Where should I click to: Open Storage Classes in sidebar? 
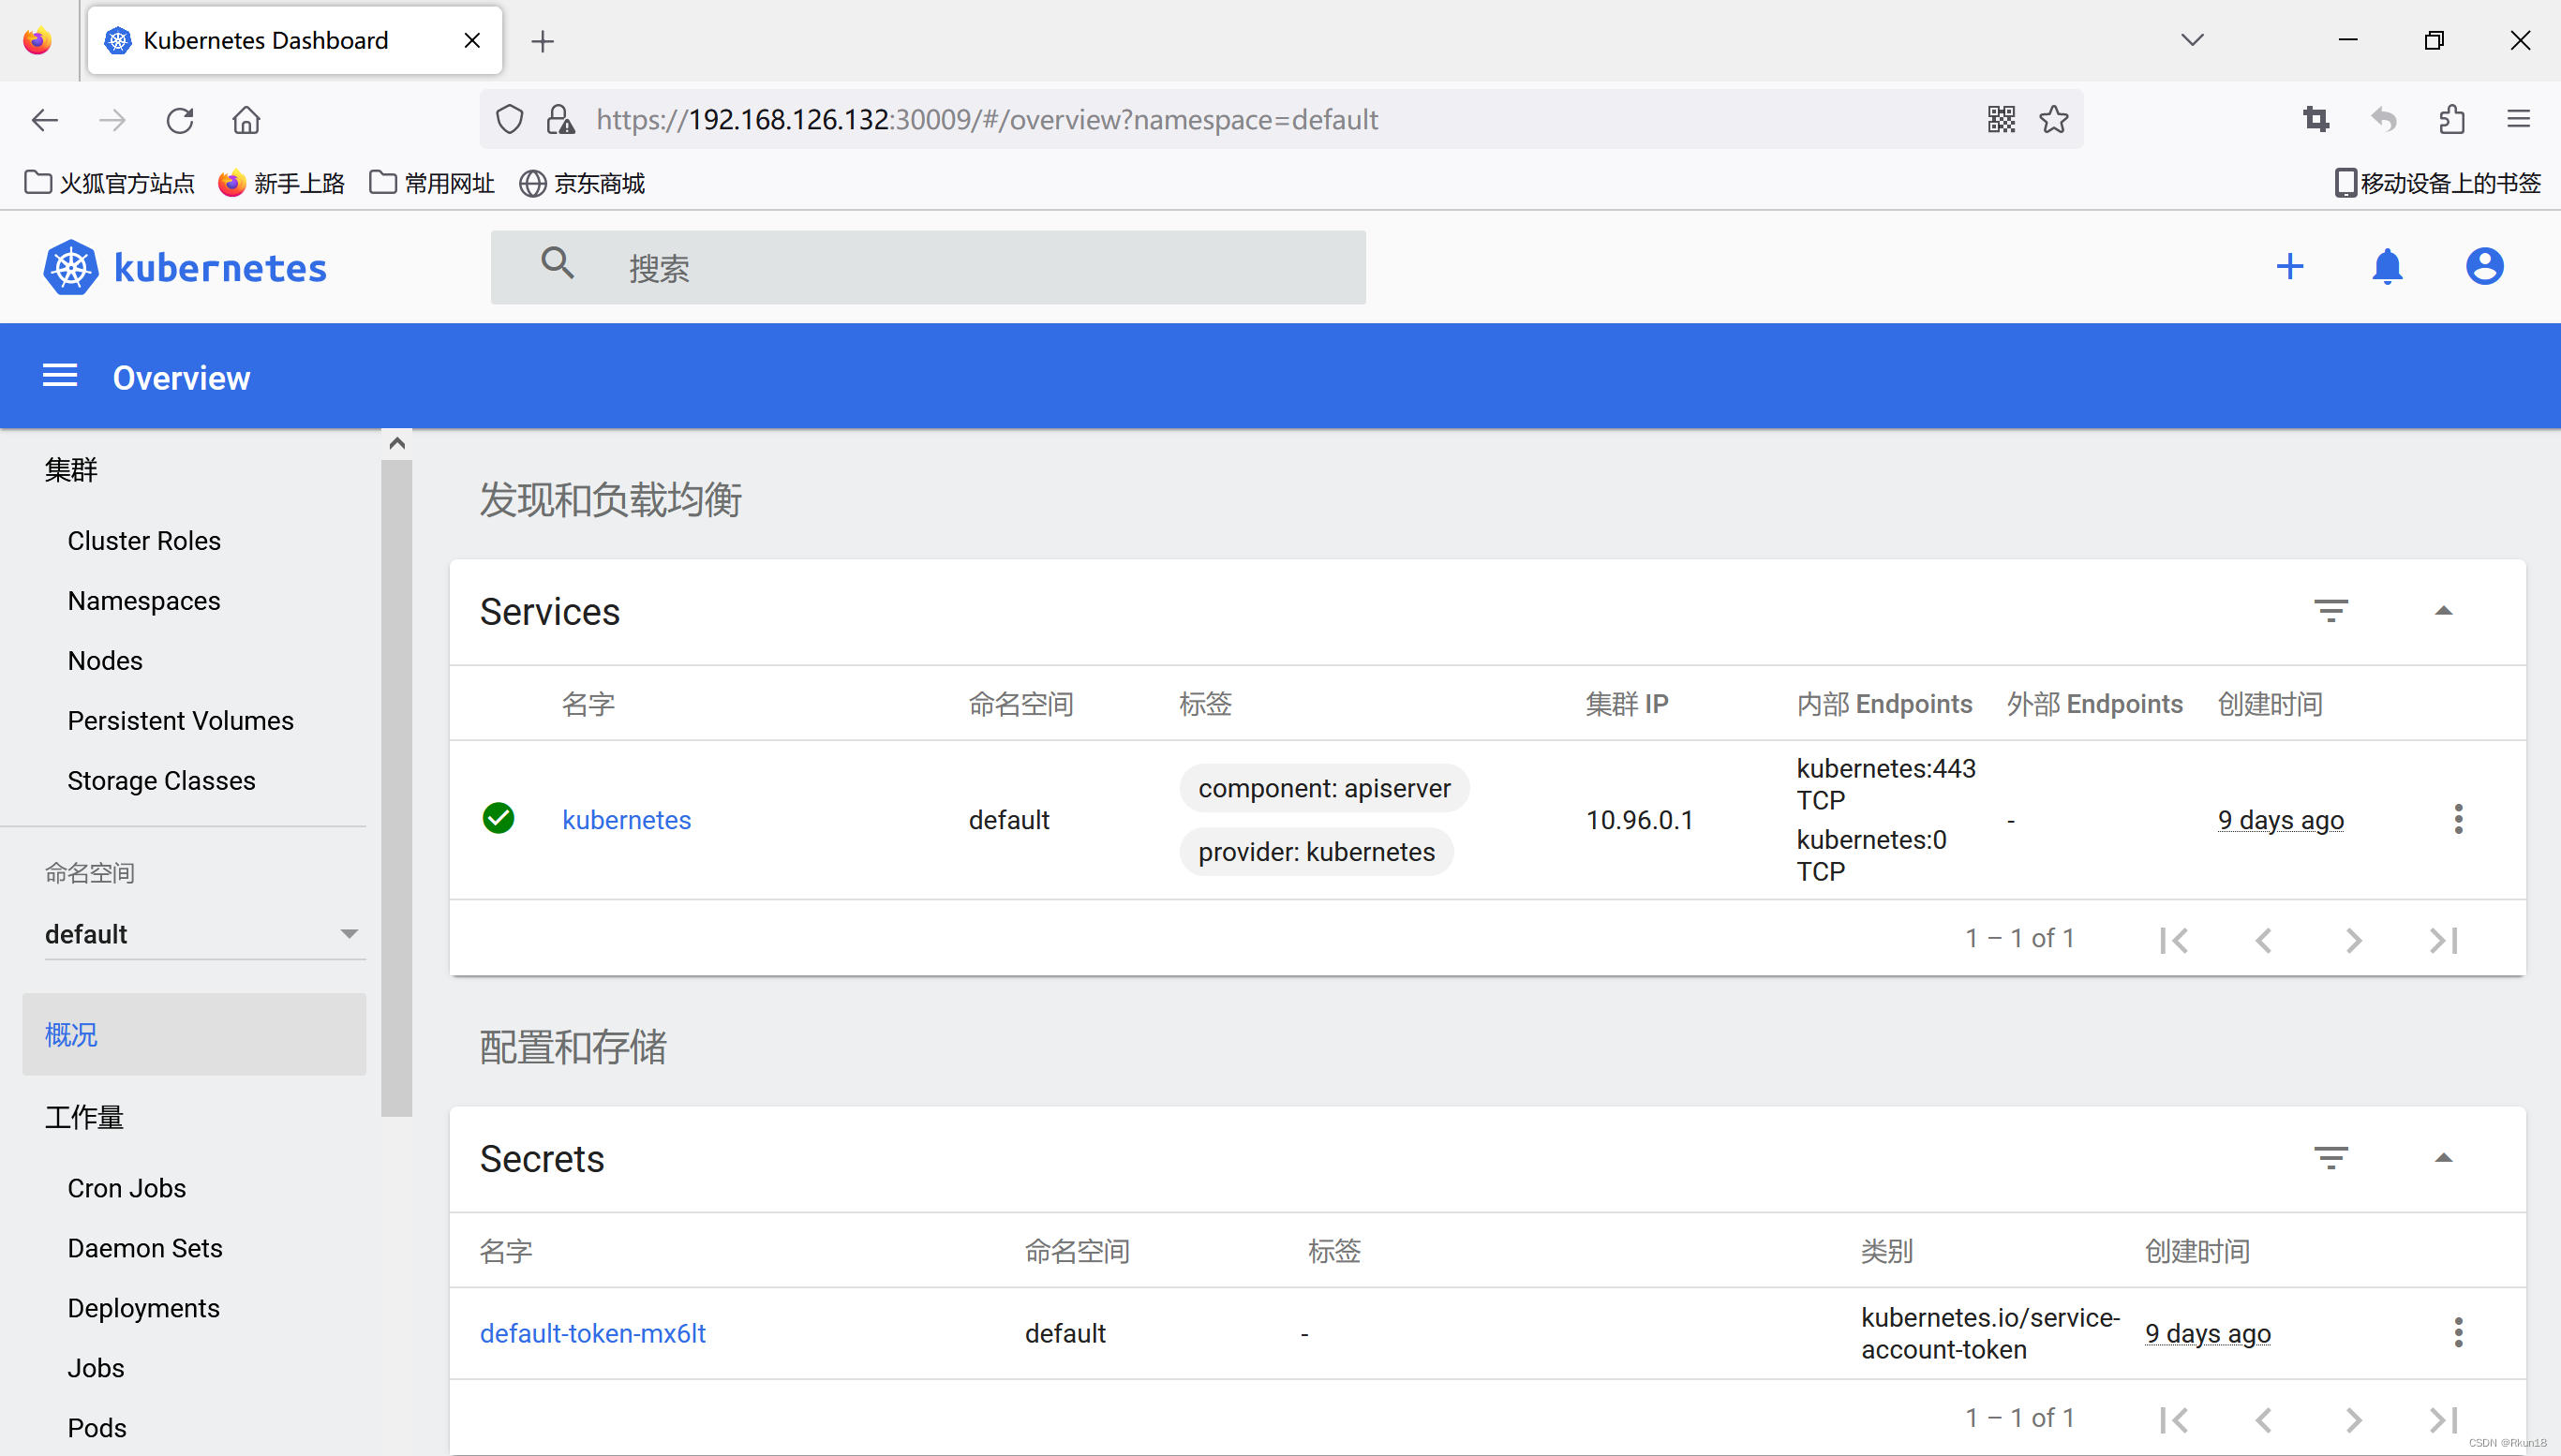161,781
